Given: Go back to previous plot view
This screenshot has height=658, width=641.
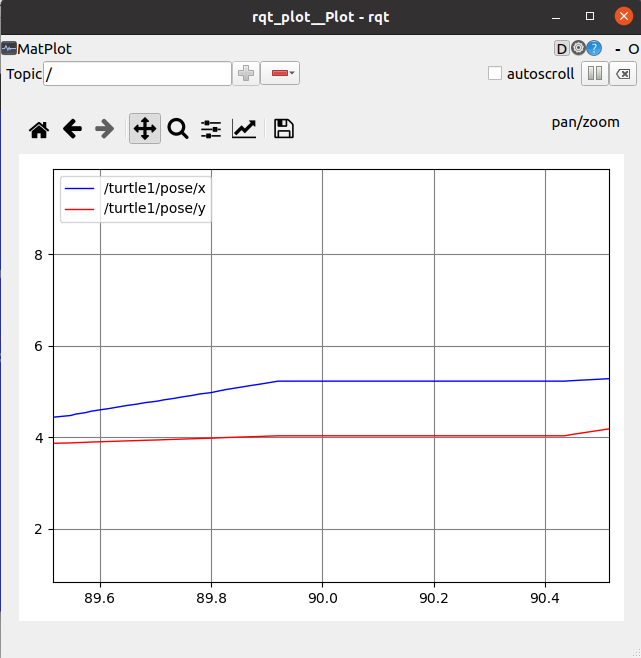Looking at the screenshot, I should (72, 129).
